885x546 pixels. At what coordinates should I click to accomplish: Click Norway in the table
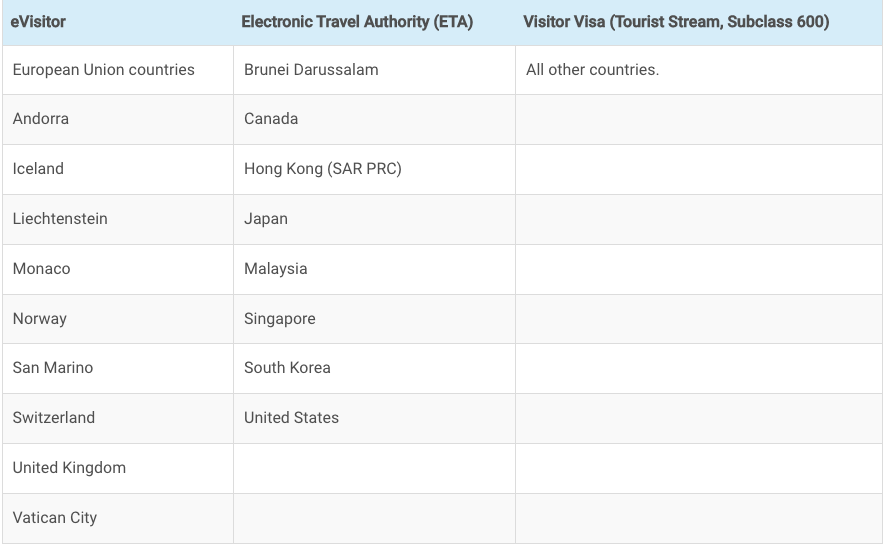[x=40, y=319]
